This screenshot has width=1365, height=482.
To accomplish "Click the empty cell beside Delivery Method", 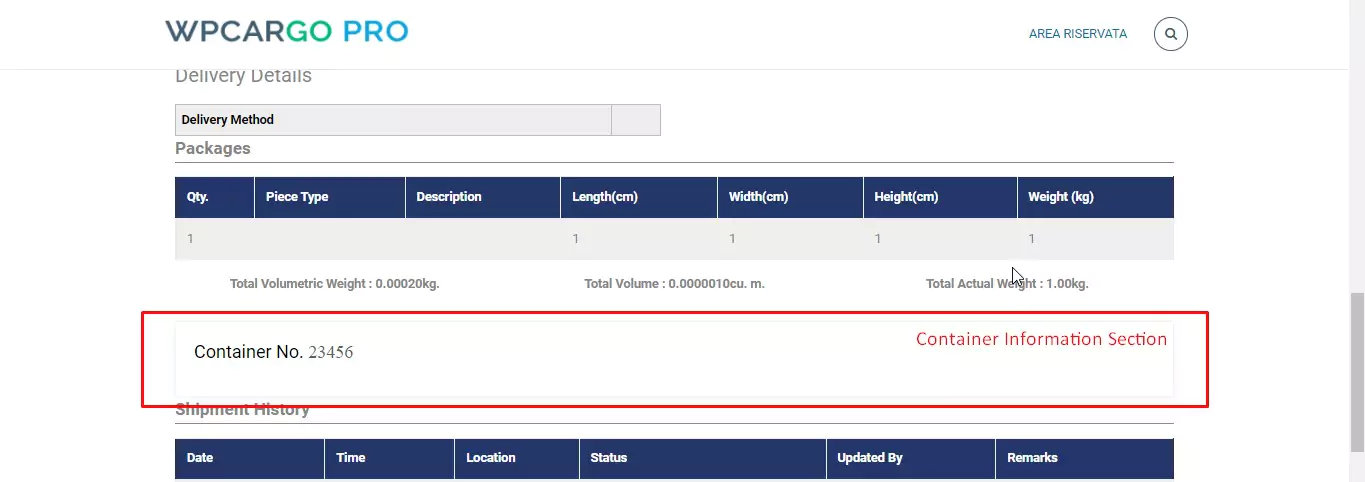I will pyautogui.click(x=635, y=120).
